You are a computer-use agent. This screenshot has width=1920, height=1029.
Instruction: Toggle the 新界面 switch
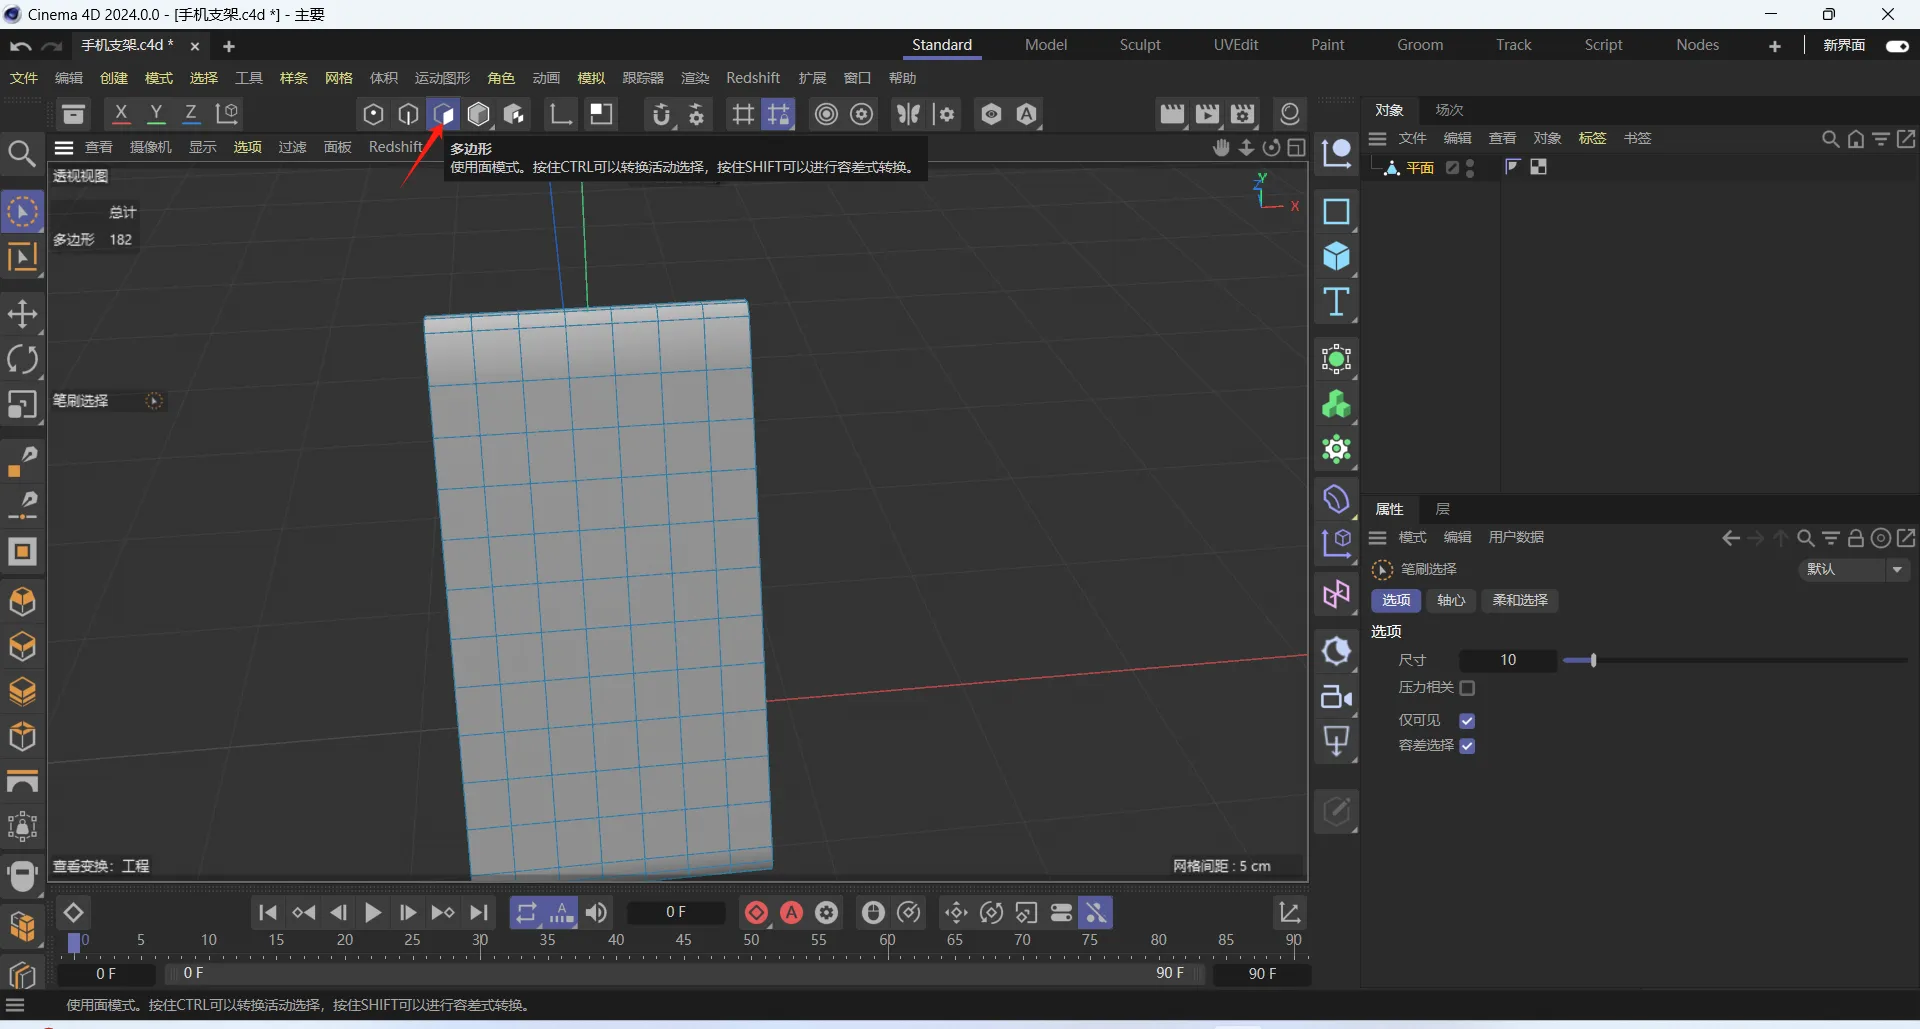1896,46
